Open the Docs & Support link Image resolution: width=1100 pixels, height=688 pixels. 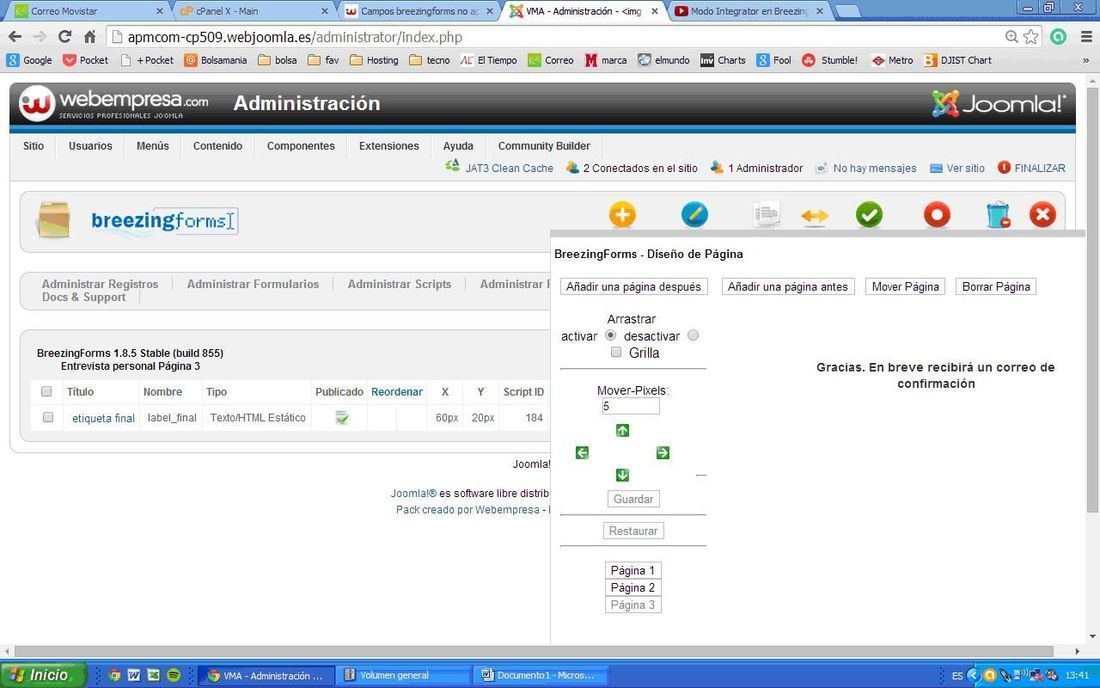point(83,297)
